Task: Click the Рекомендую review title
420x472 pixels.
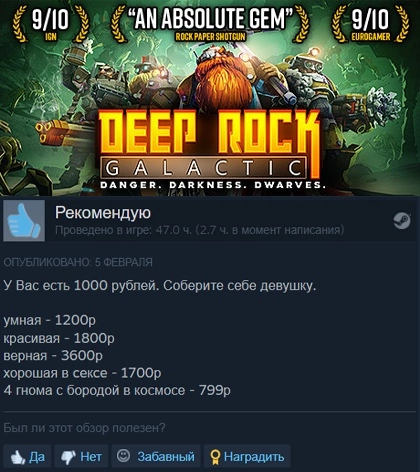Action: (103, 213)
